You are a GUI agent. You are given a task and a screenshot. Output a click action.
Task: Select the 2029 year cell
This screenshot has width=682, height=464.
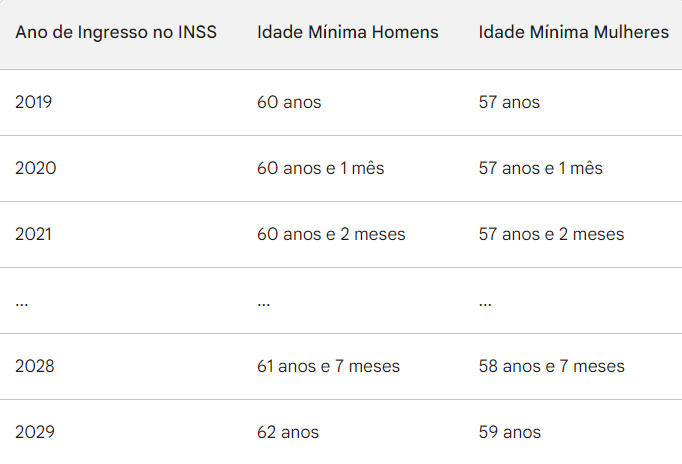click(35, 432)
